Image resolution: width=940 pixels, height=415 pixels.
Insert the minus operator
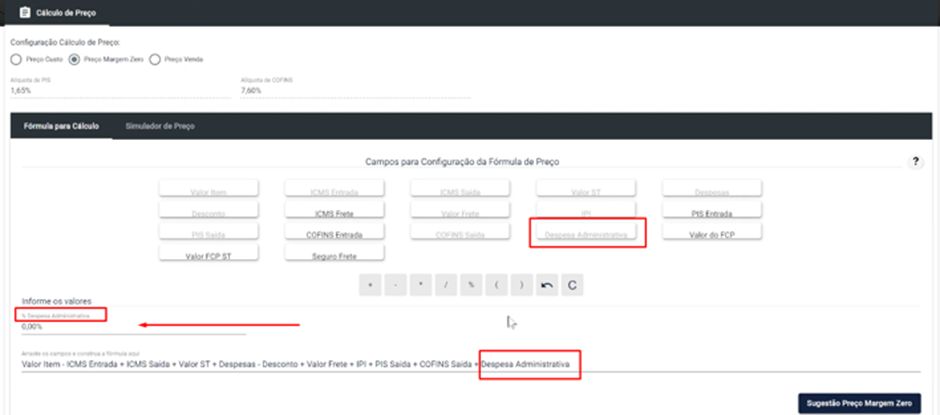pos(395,285)
